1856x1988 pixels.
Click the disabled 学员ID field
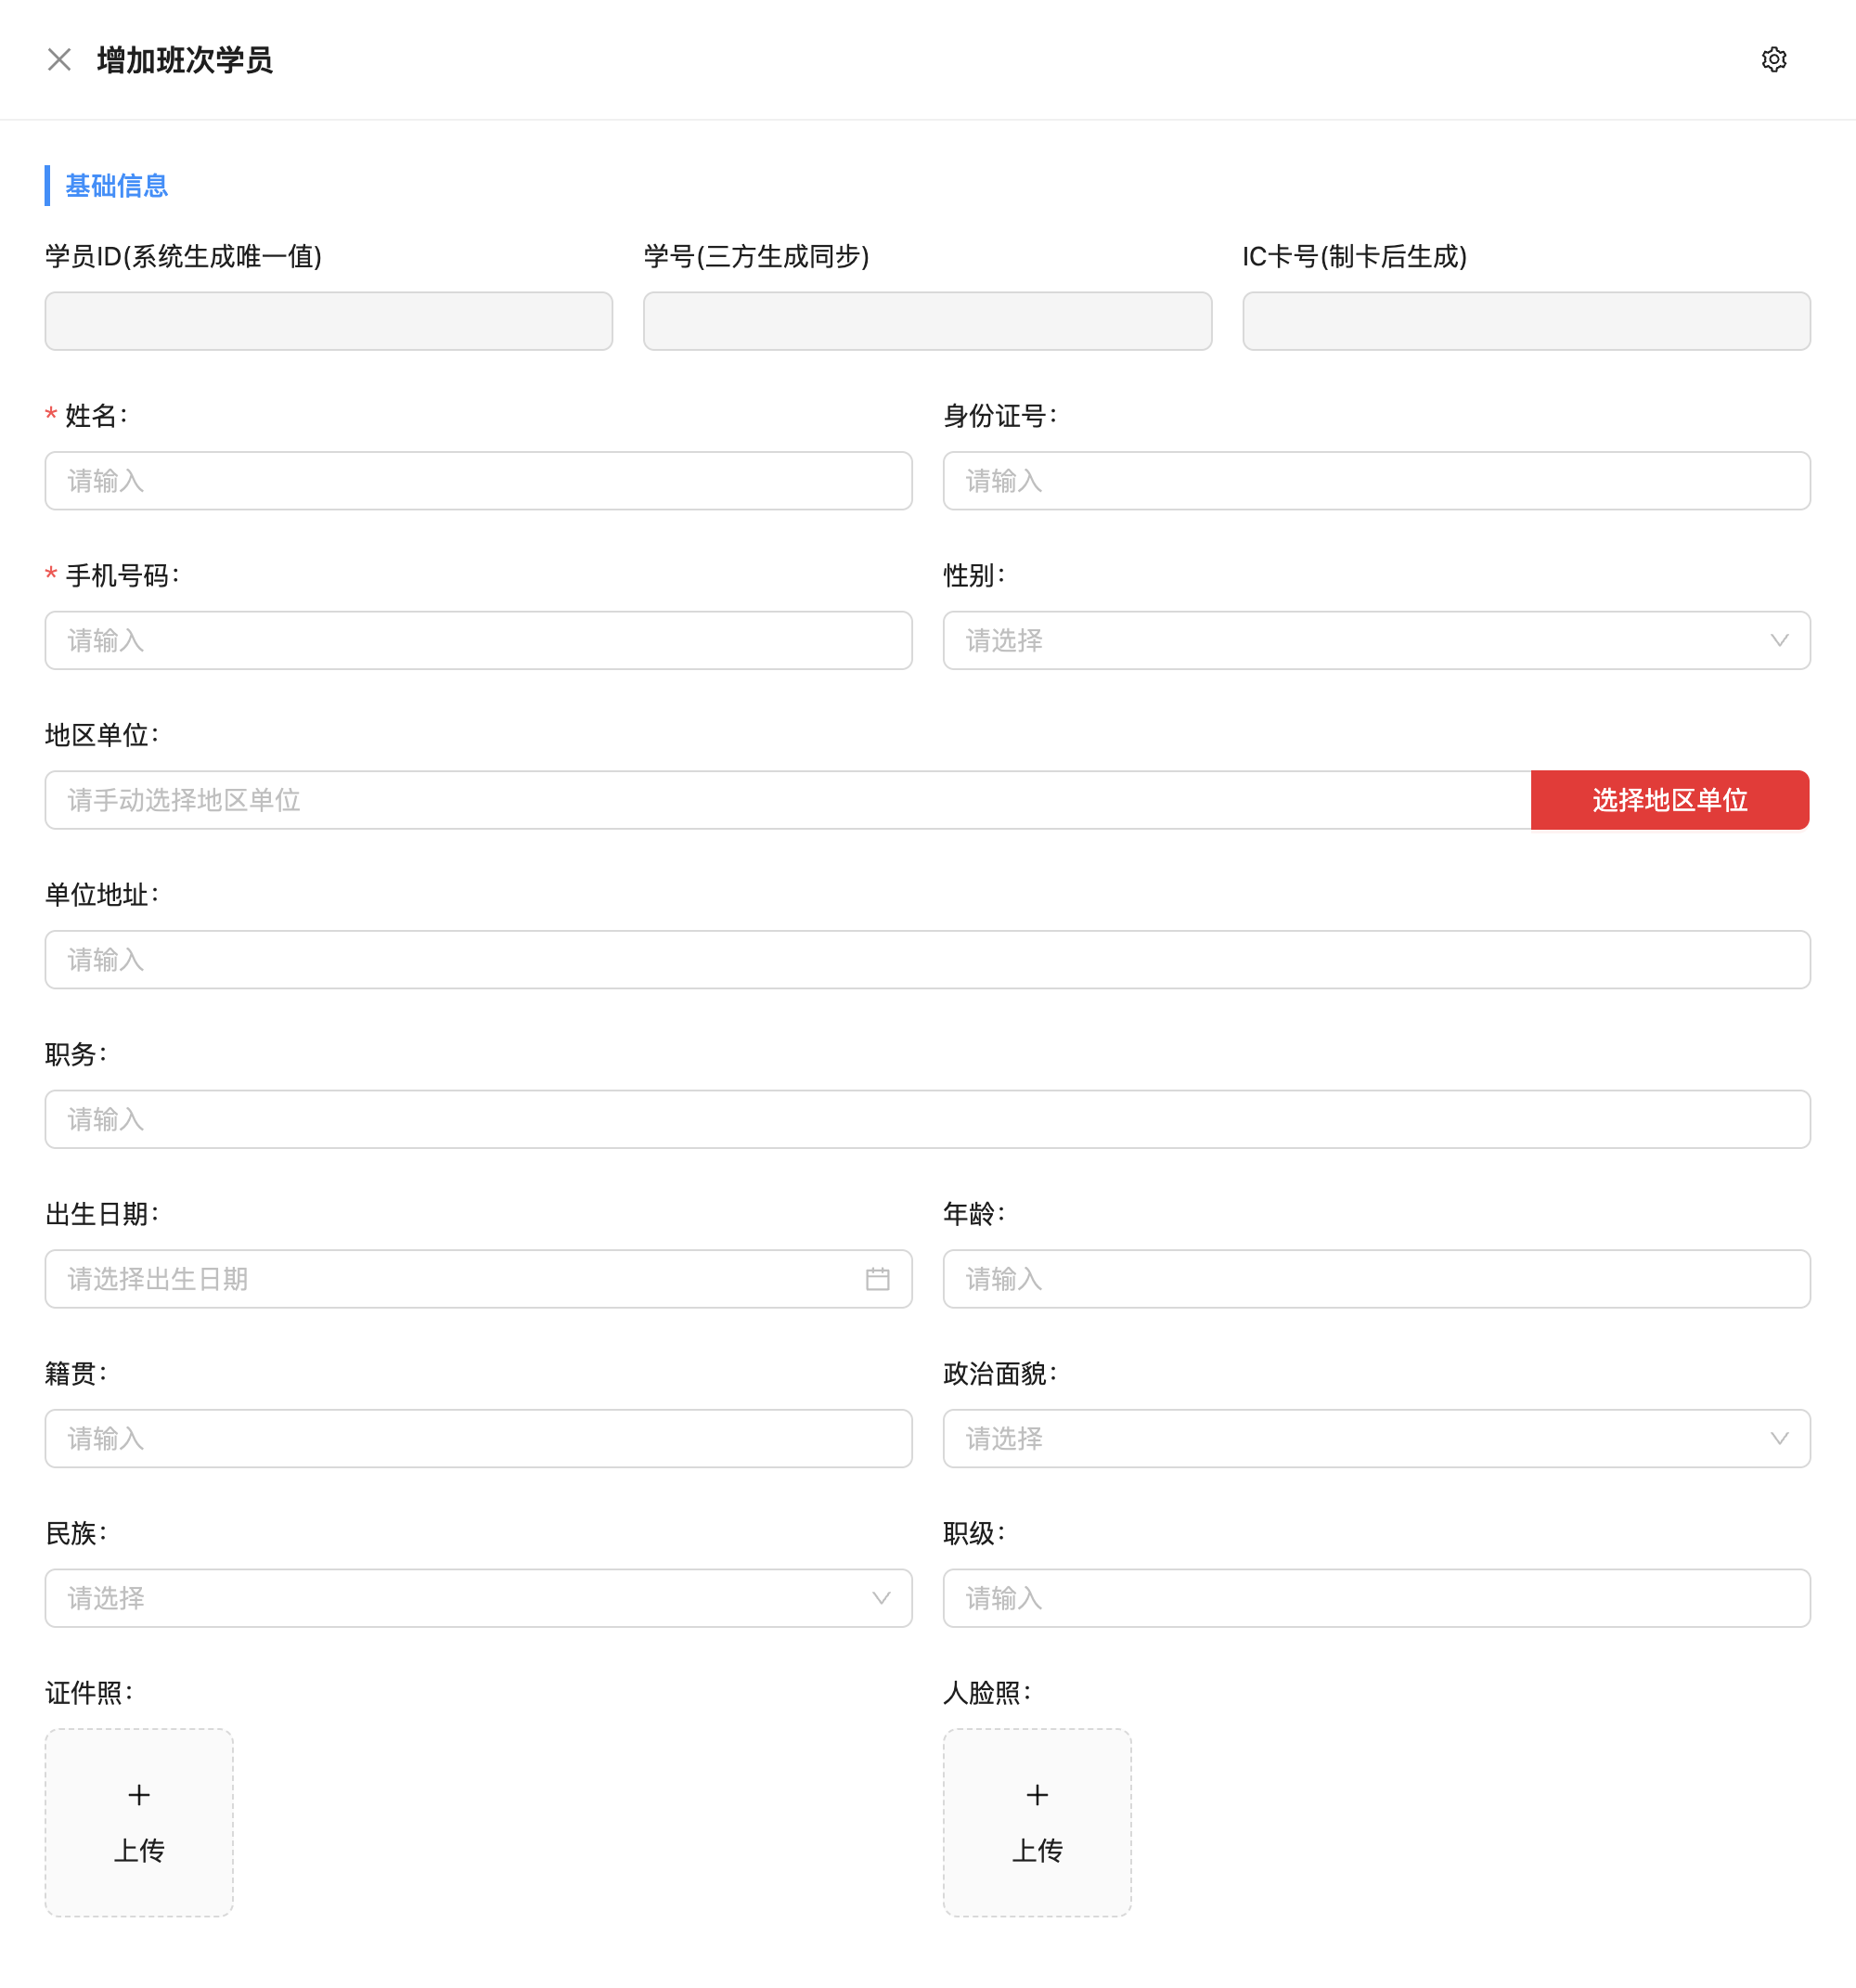coord(328,321)
